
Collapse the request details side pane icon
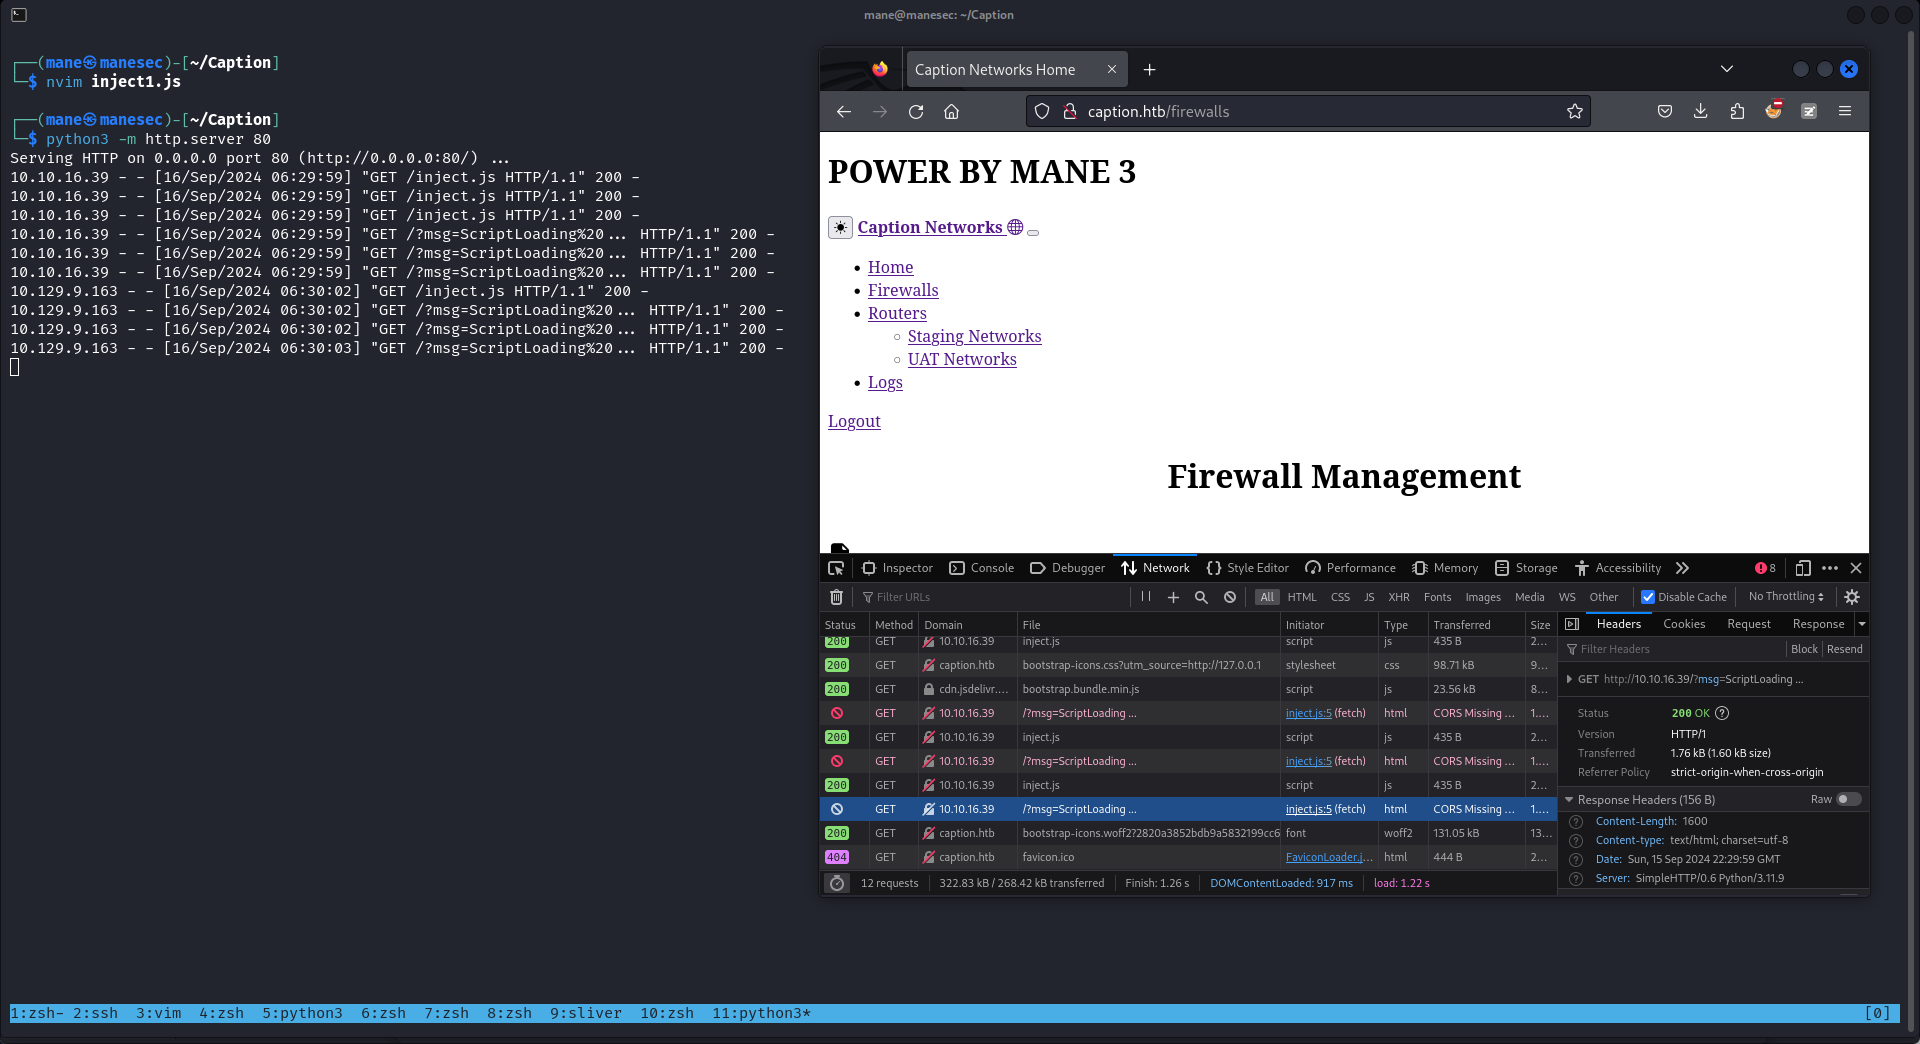coord(1572,624)
